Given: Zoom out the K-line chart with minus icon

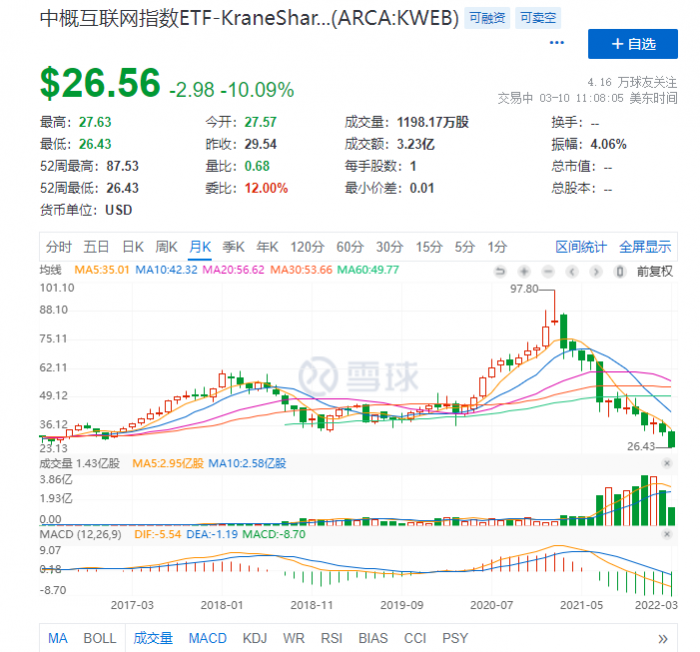Looking at the screenshot, I should coord(548,271).
